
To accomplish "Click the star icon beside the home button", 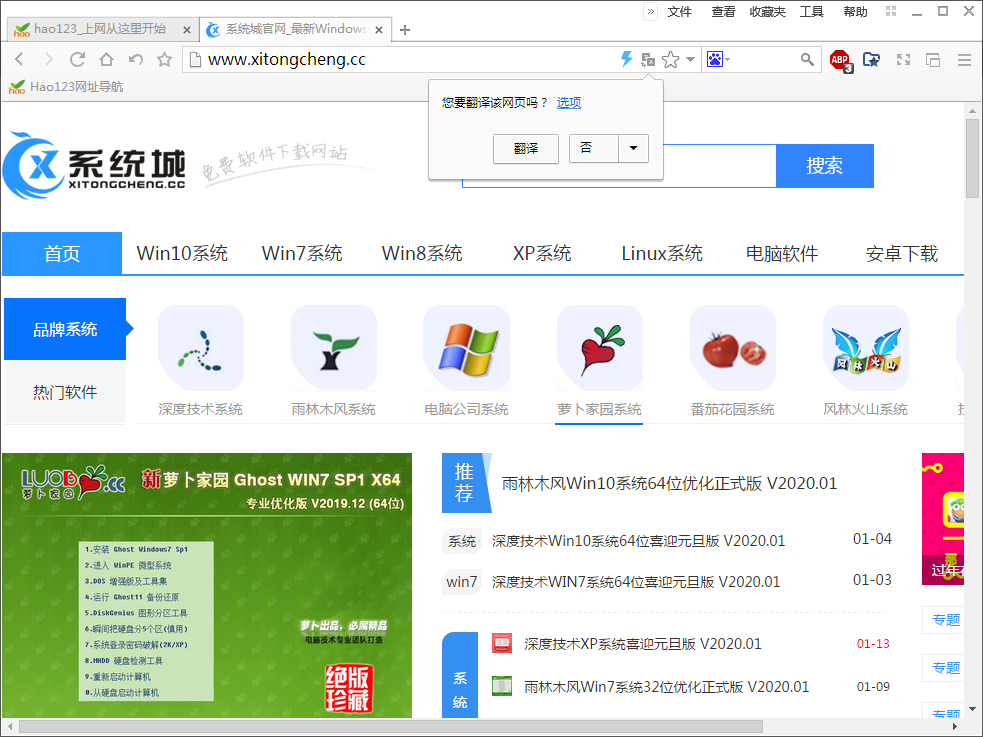I will point(164,60).
